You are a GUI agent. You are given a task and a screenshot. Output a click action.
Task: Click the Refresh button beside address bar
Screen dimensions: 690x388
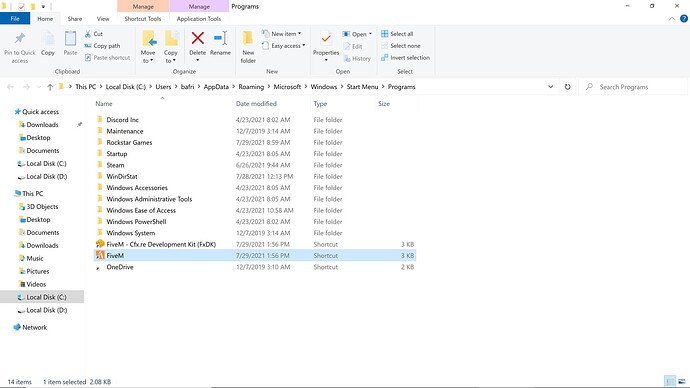pyautogui.click(x=568, y=87)
